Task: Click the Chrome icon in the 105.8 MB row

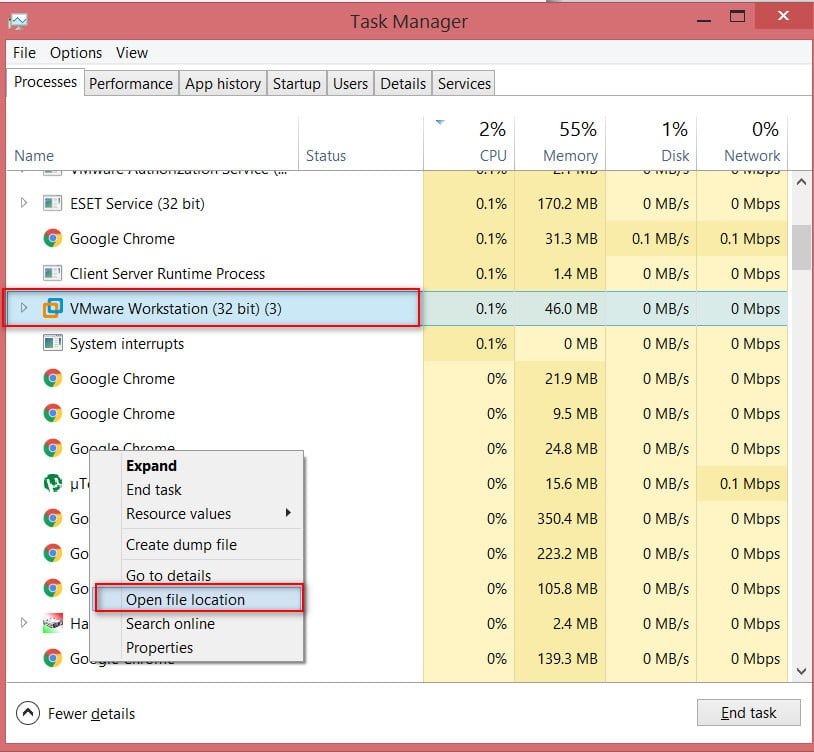Action: [x=52, y=589]
